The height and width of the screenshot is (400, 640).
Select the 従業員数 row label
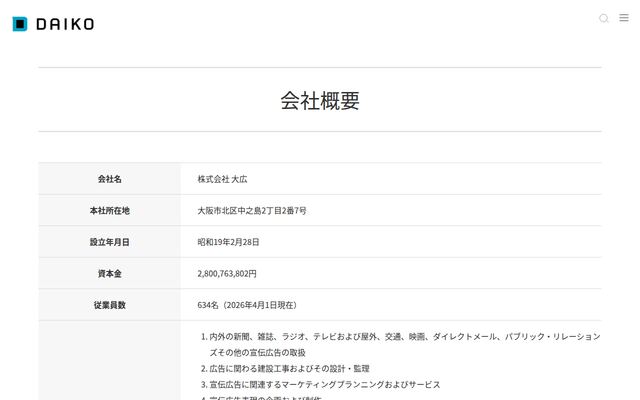pyautogui.click(x=109, y=305)
